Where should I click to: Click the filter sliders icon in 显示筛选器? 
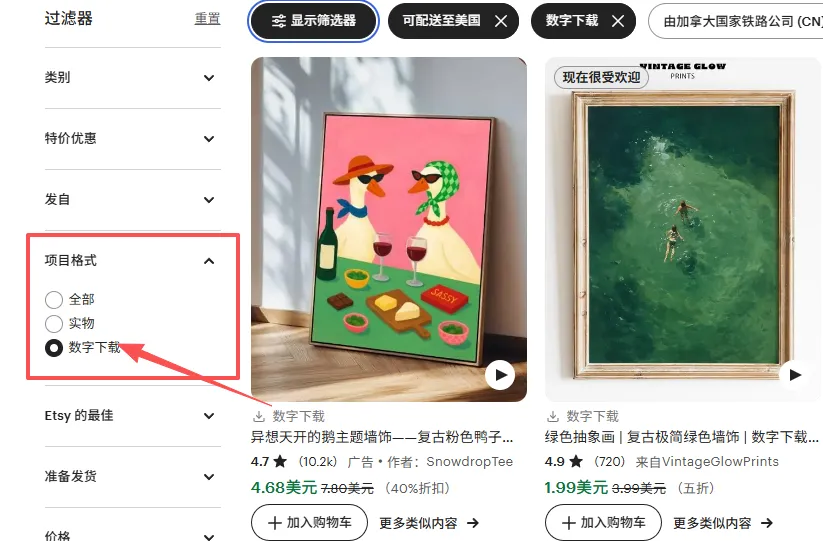pyautogui.click(x=279, y=21)
